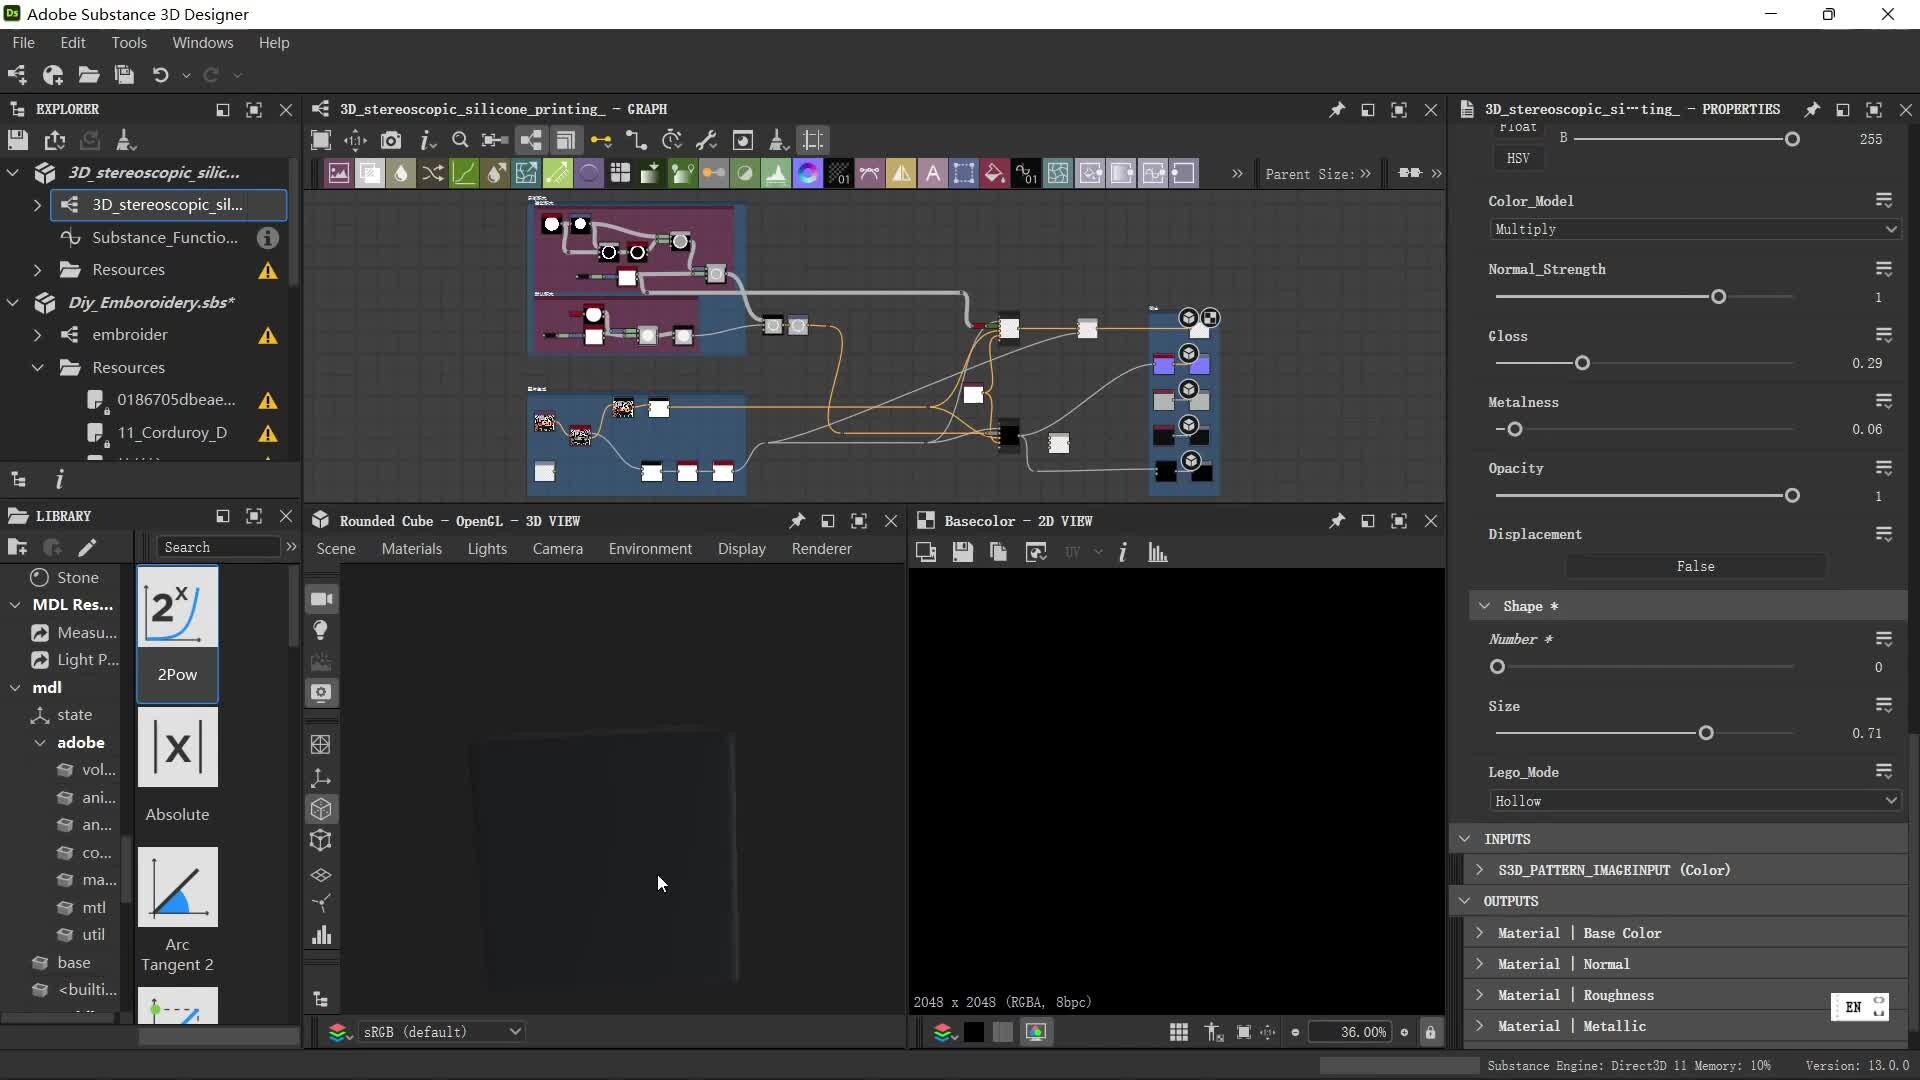Image resolution: width=1920 pixels, height=1080 pixels.
Task: Click the save icon in Explorer panel
Action: click(x=18, y=141)
